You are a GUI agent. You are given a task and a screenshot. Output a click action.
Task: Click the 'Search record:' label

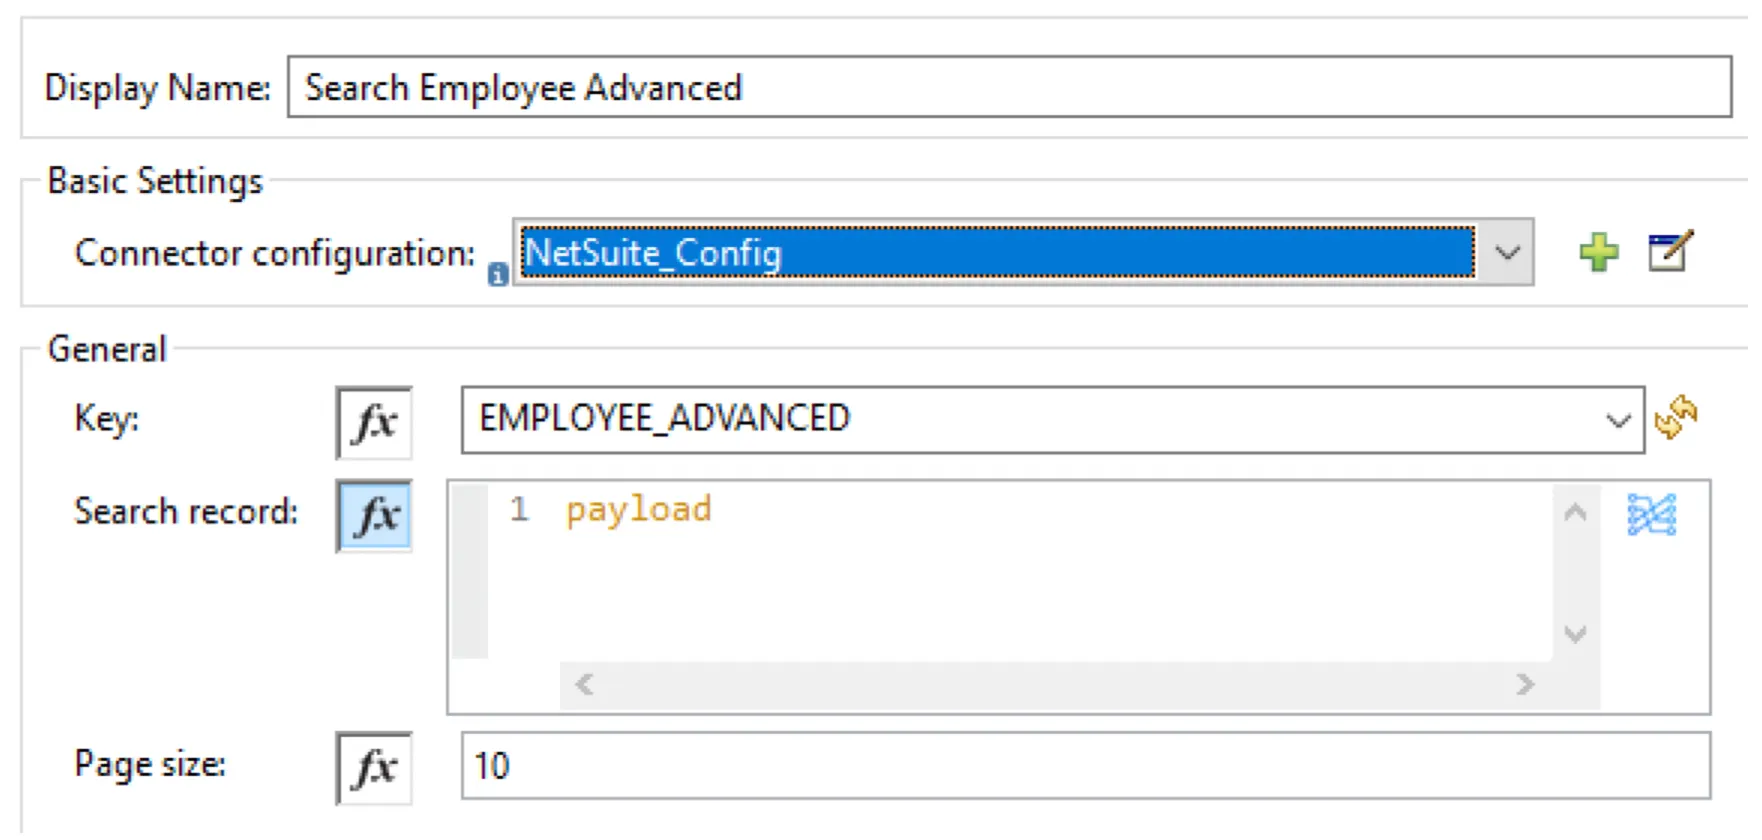tap(186, 512)
